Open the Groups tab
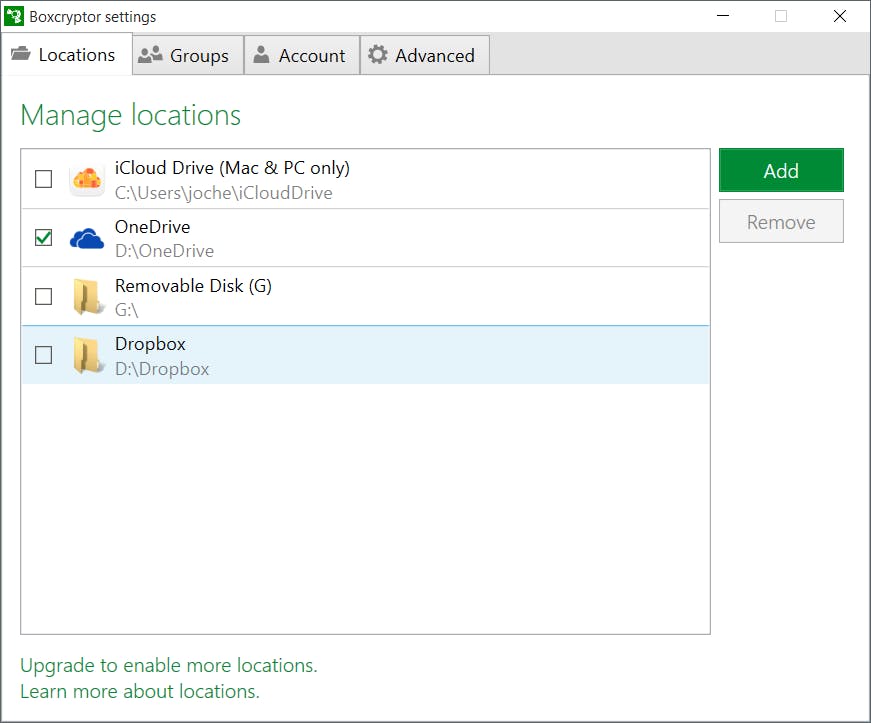 point(188,56)
